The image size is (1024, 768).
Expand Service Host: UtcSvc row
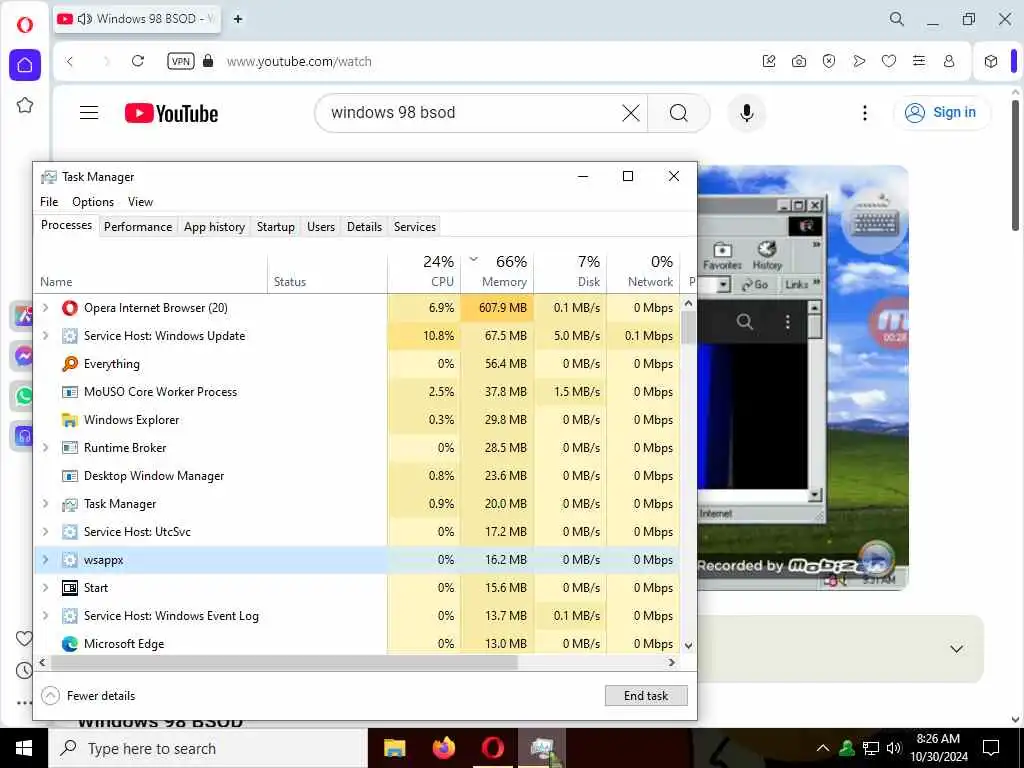tap(45, 532)
